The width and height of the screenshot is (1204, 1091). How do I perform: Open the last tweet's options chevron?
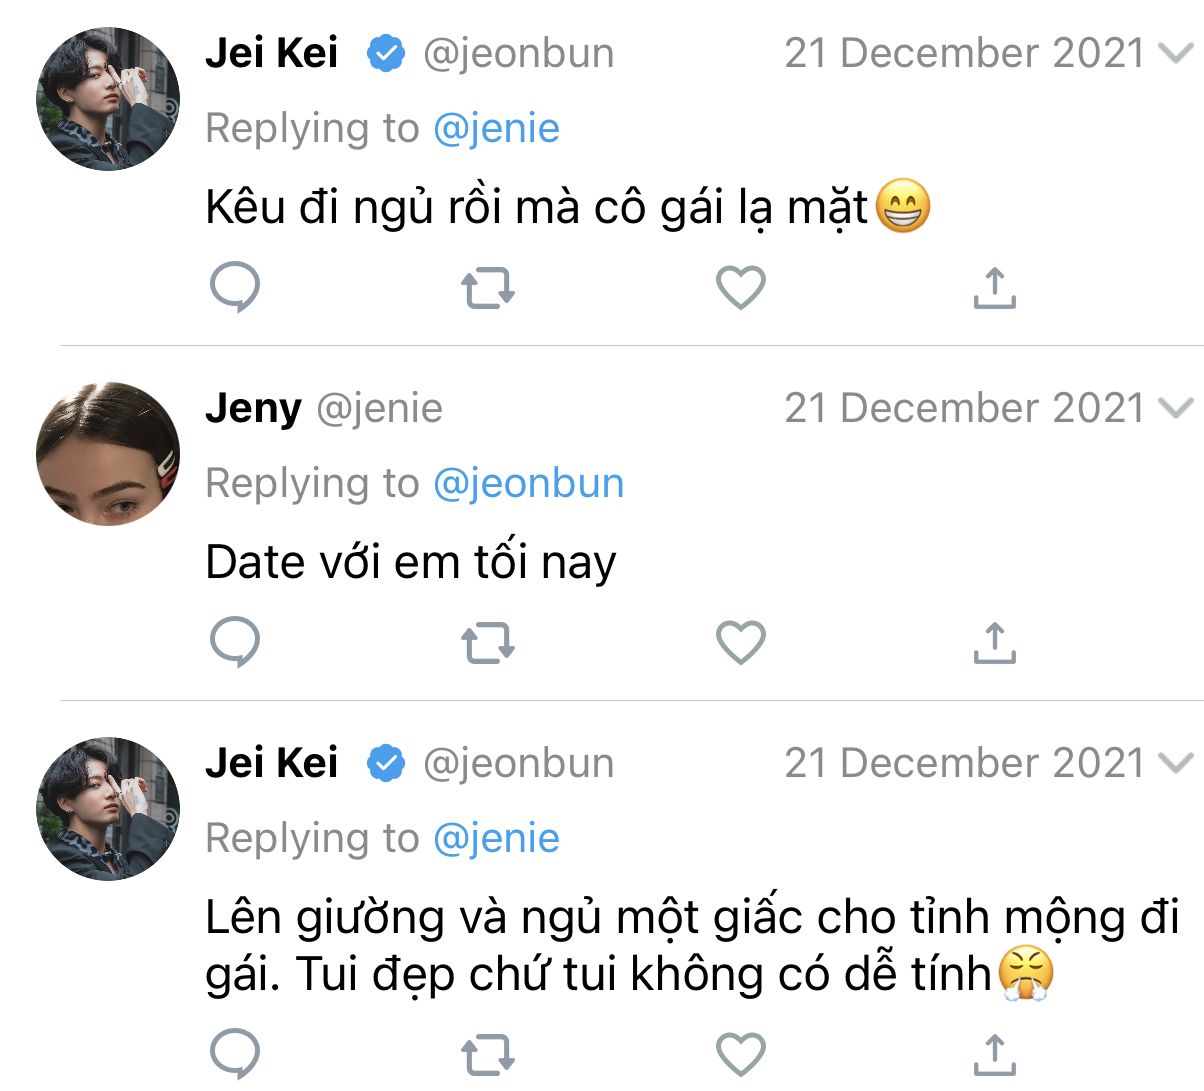tap(1176, 764)
